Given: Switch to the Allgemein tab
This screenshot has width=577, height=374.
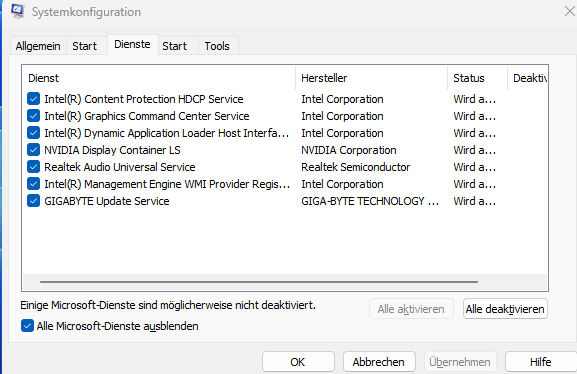Looking at the screenshot, I should [x=38, y=46].
